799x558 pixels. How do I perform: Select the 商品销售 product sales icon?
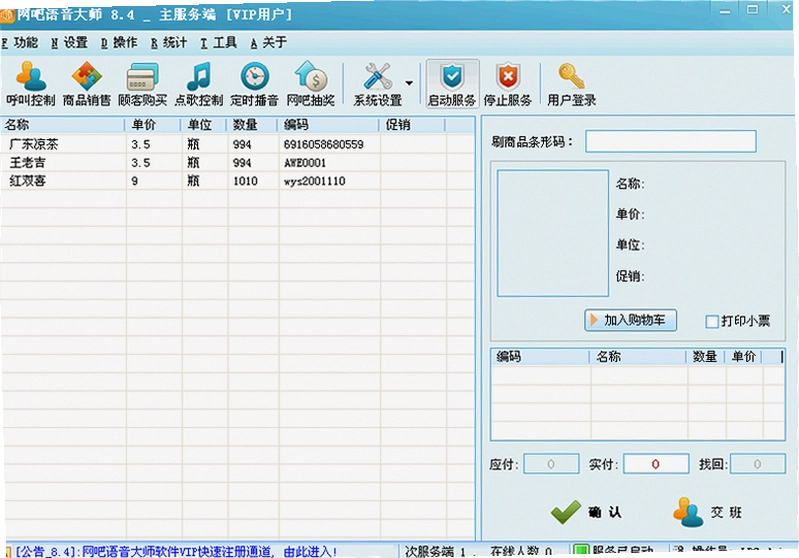click(x=87, y=84)
